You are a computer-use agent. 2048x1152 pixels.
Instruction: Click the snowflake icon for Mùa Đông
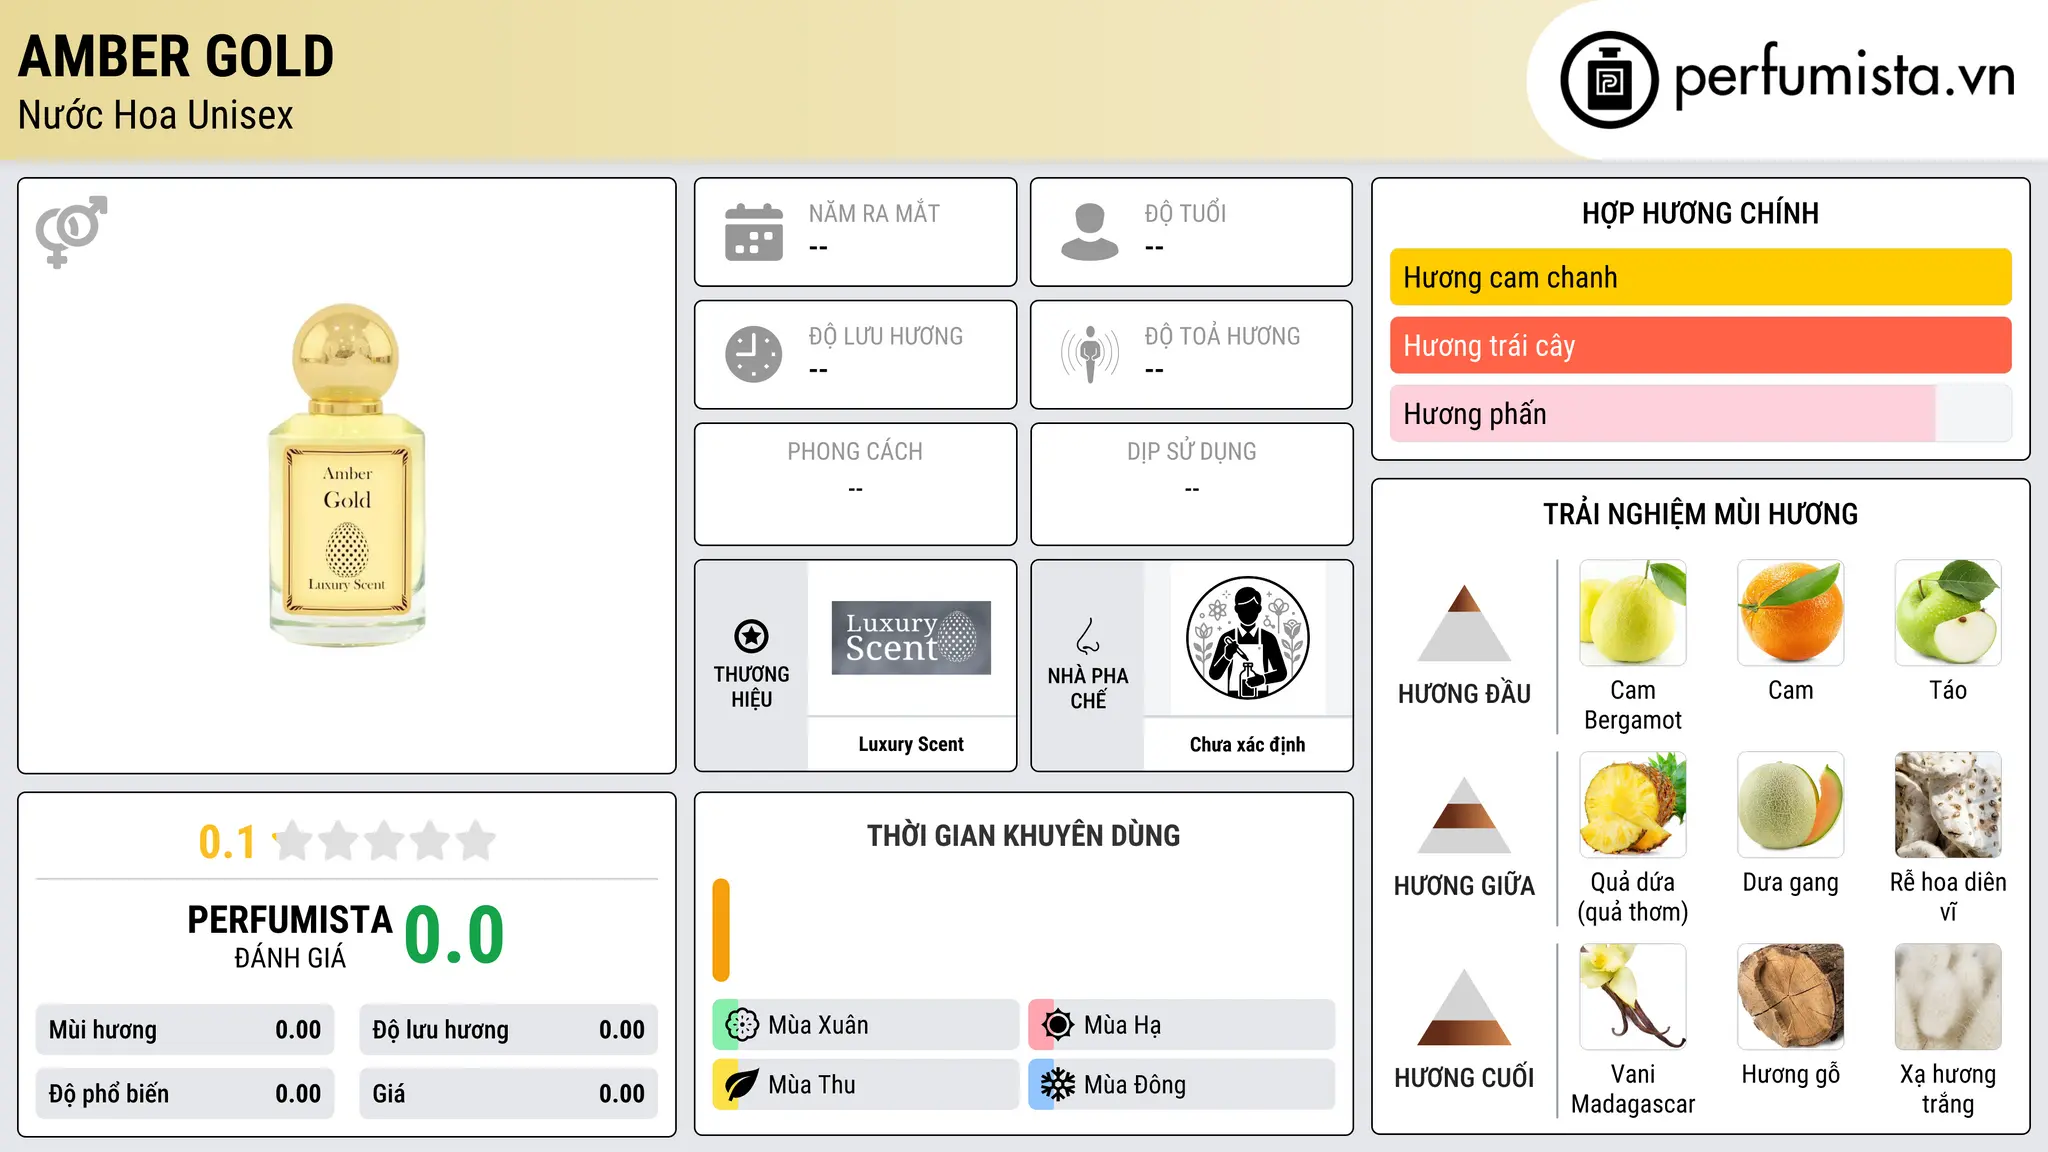tap(1058, 1085)
